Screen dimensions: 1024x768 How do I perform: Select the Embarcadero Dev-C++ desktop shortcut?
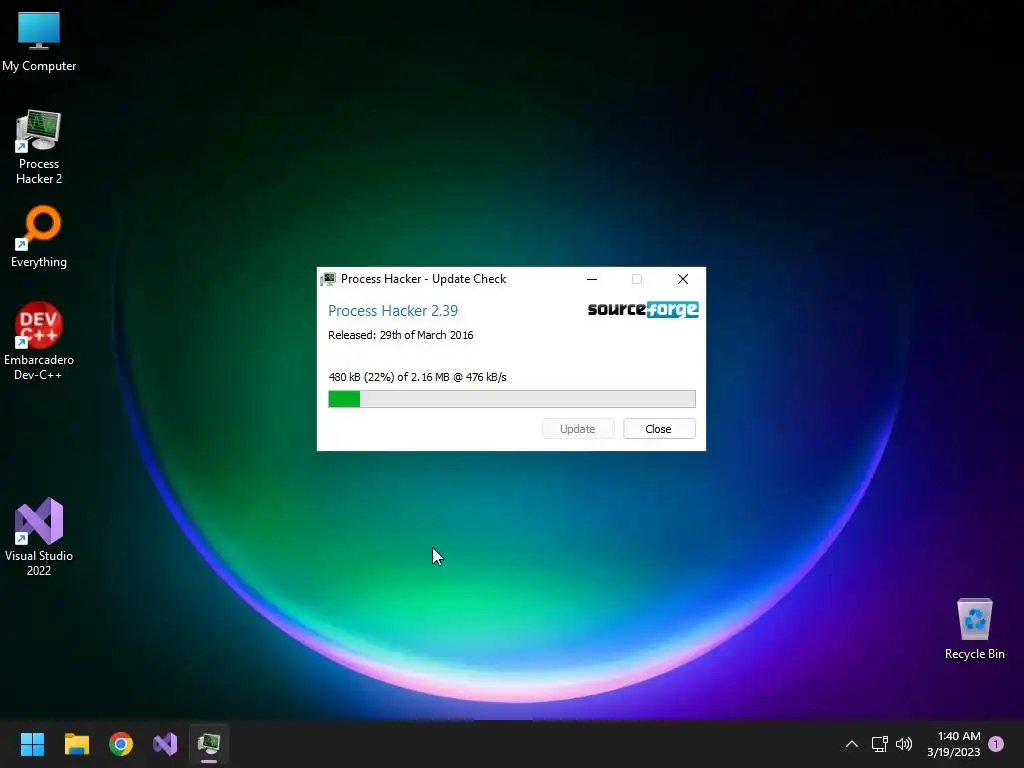pyautogui.click(x=39, y=341)
